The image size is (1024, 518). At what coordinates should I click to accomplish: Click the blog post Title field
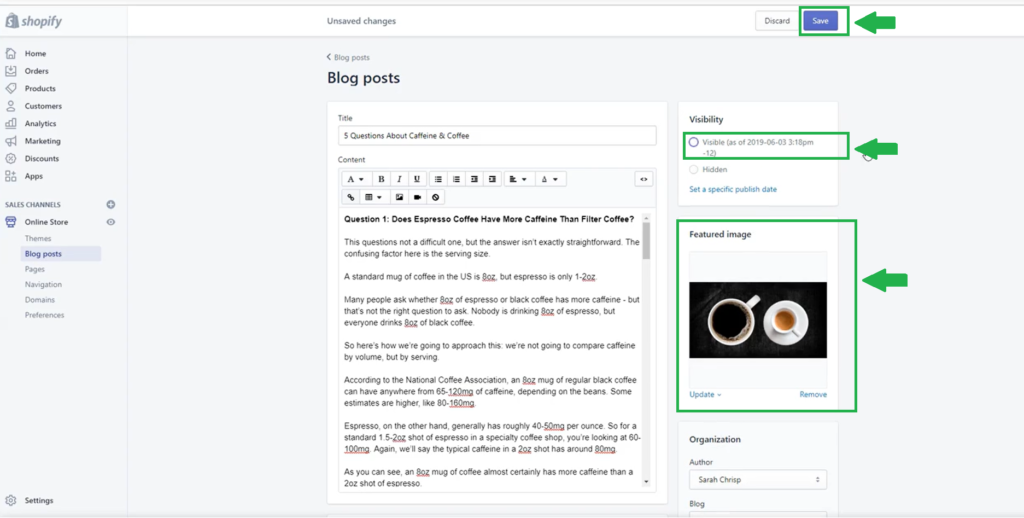497,136
